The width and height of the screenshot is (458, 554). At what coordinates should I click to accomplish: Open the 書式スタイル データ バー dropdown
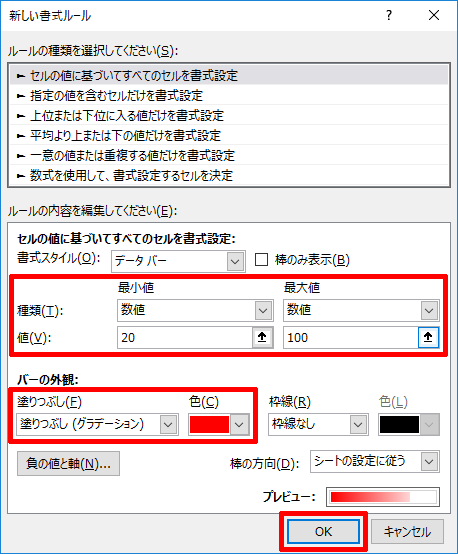pos(178,261)
